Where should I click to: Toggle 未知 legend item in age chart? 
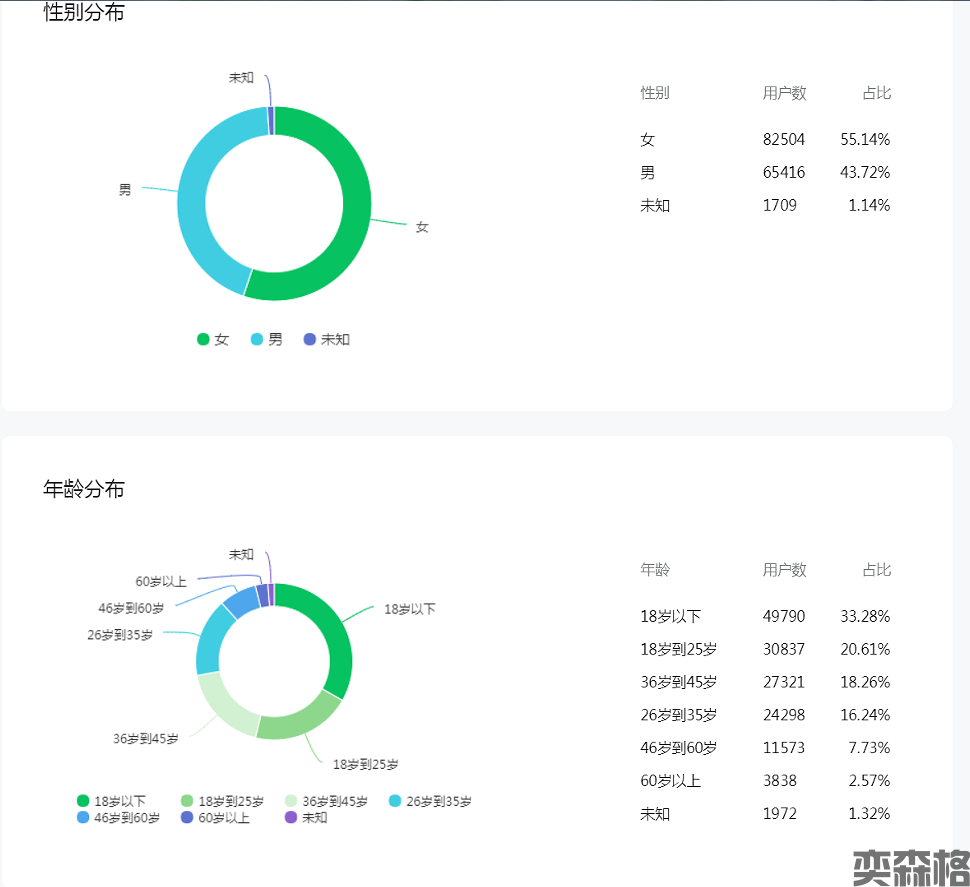(x=305, y=817)
